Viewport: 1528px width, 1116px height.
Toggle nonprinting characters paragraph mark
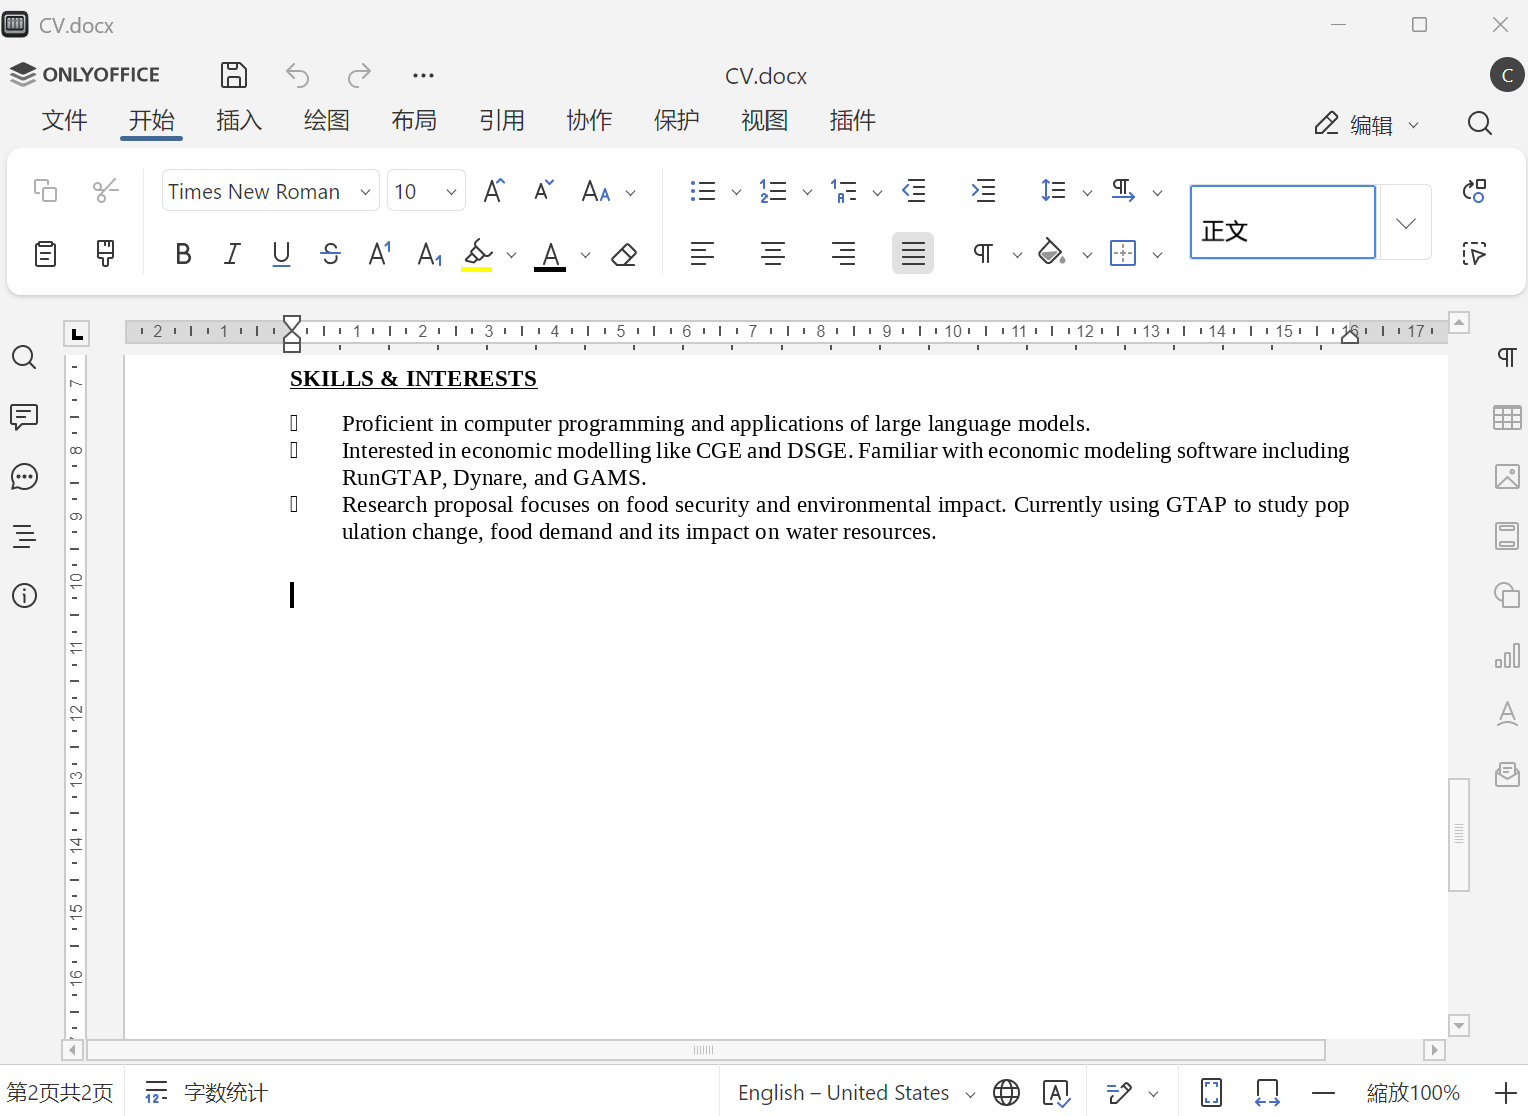[x=983, y=254]
